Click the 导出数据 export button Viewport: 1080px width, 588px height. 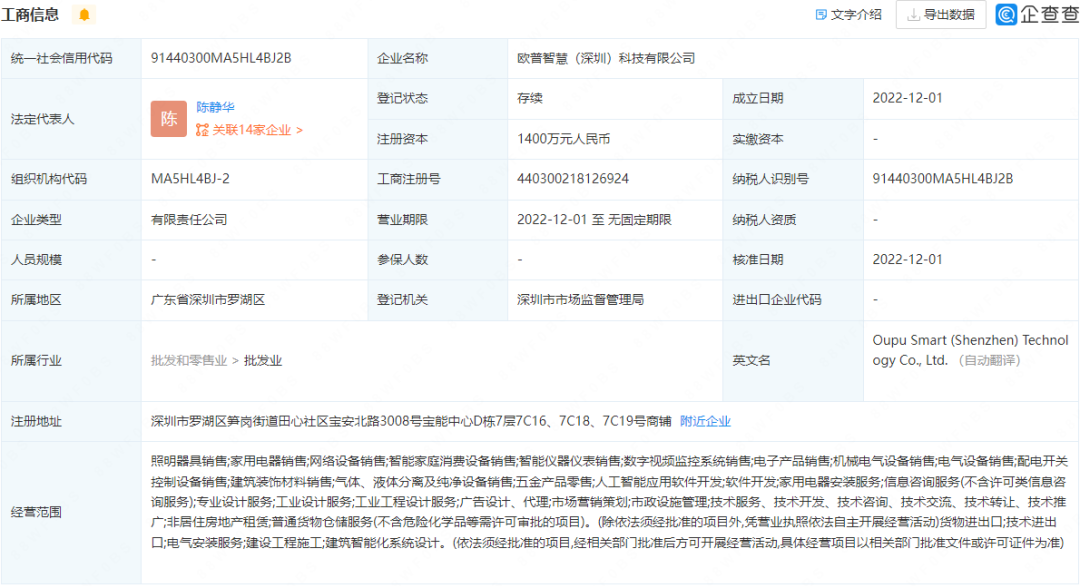point(941,14)
